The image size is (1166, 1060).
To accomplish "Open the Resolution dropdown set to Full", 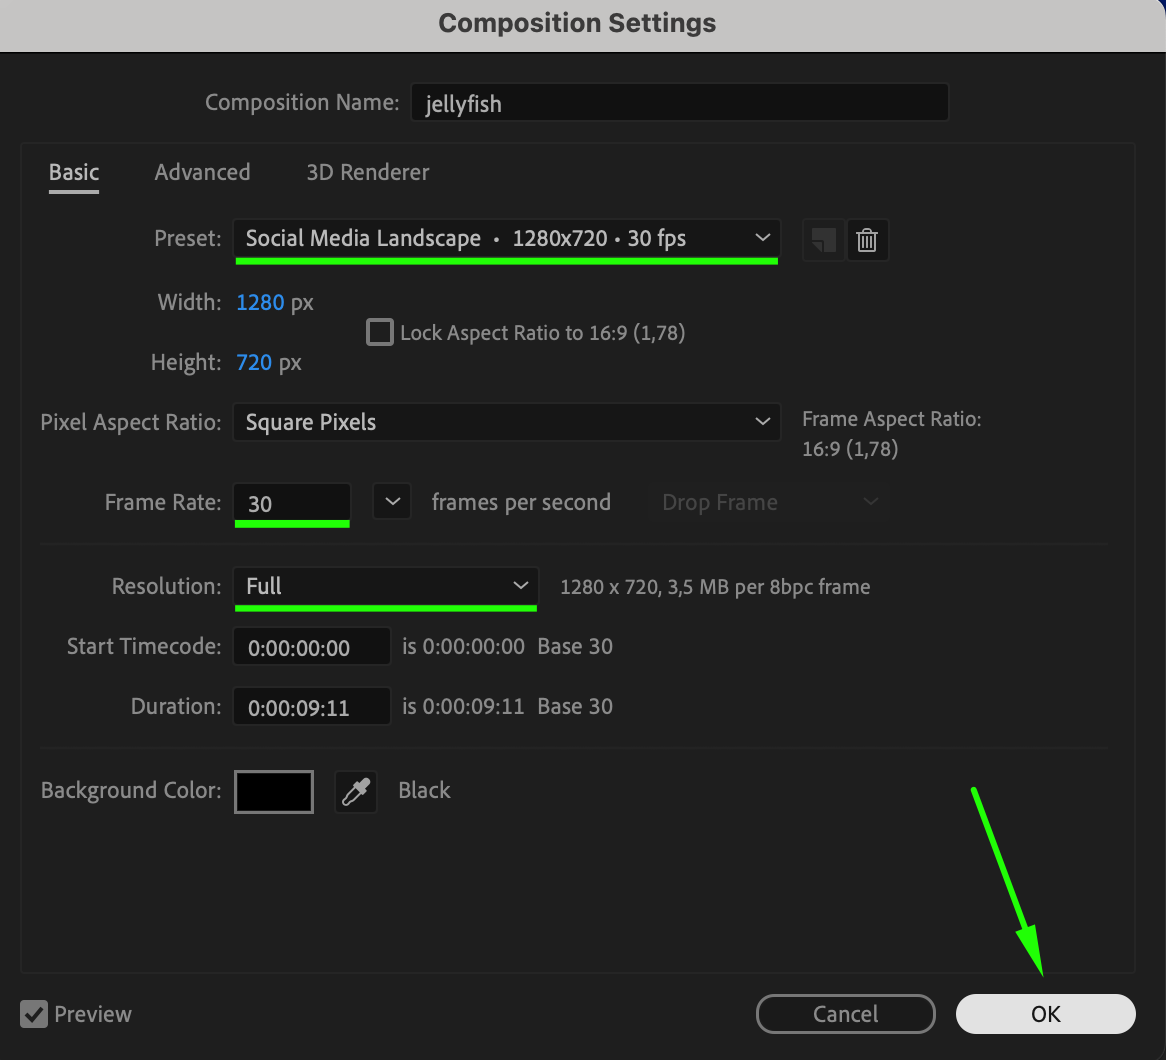I will click(385, 586).
